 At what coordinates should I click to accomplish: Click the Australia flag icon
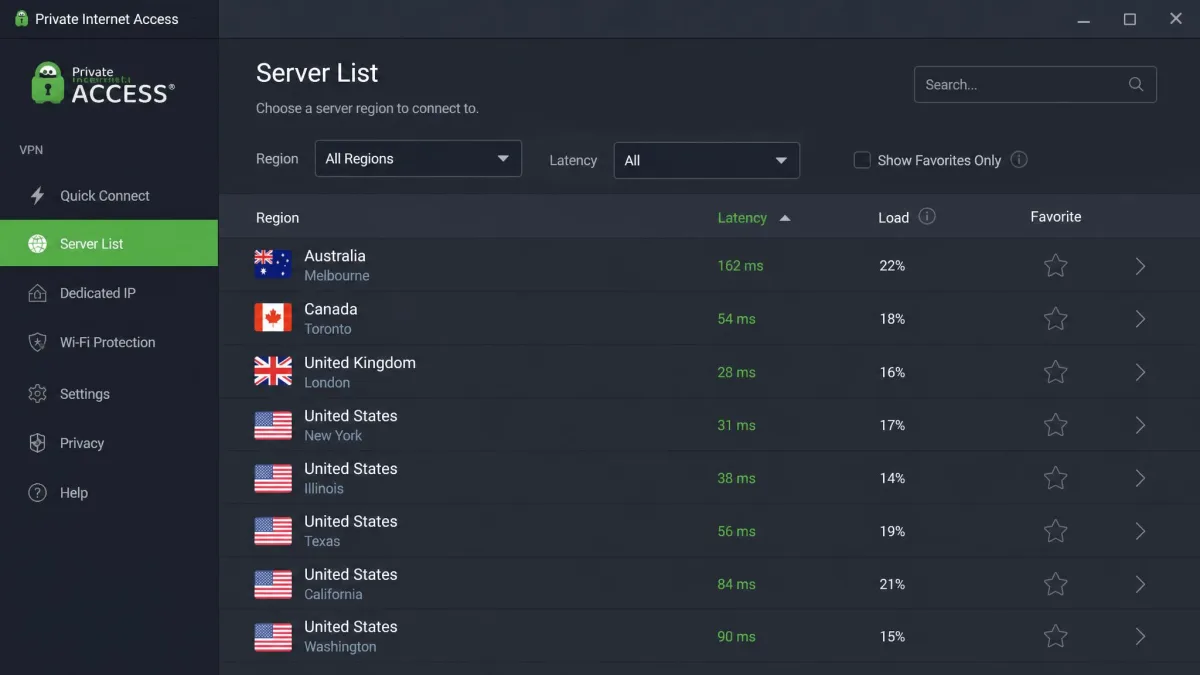click(273, 265)
